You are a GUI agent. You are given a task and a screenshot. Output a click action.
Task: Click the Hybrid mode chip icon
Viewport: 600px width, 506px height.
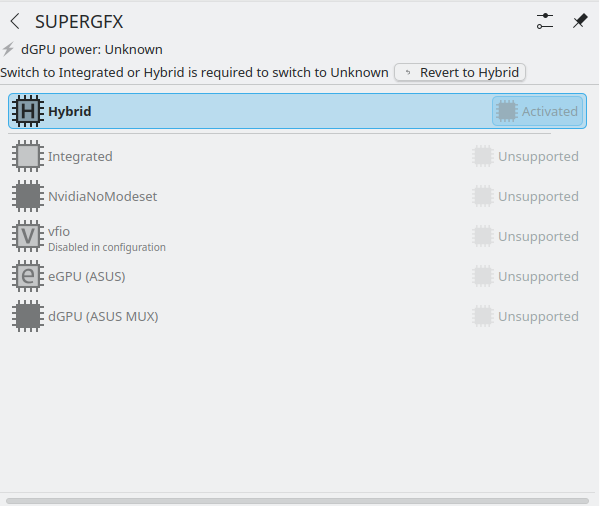coord(28,111)
